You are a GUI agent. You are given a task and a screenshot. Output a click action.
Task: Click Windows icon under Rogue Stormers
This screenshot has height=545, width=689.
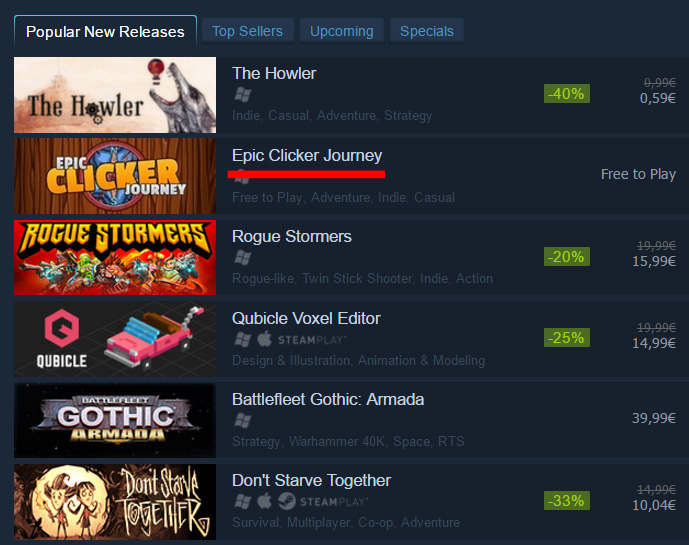(x=243, y=258)
